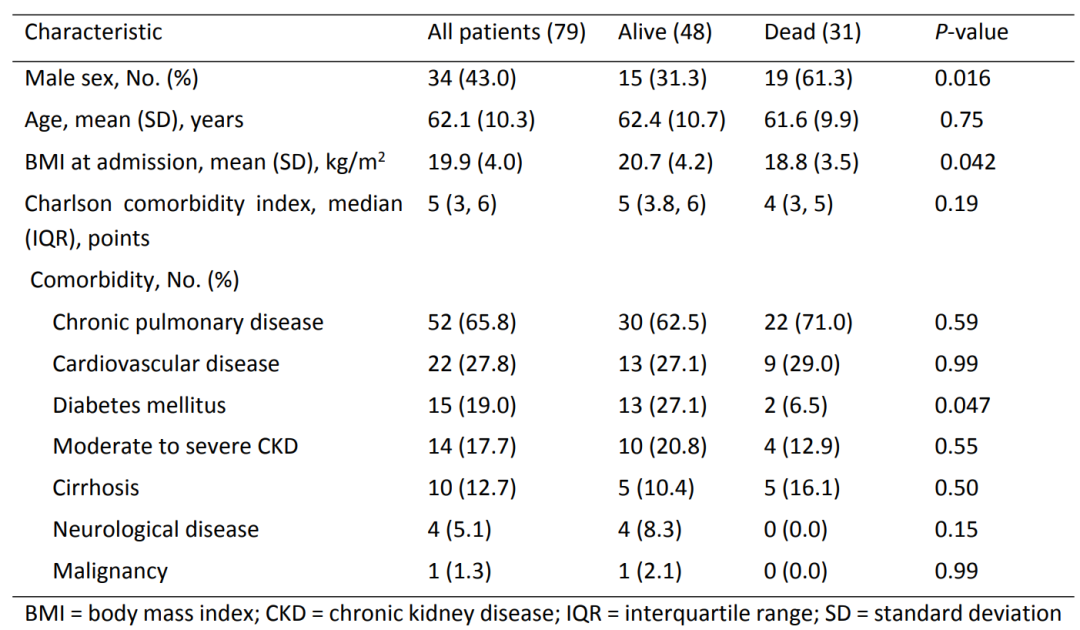Select the Alive (48) column header
1080x630 pixels.
[x=665, y=32]
